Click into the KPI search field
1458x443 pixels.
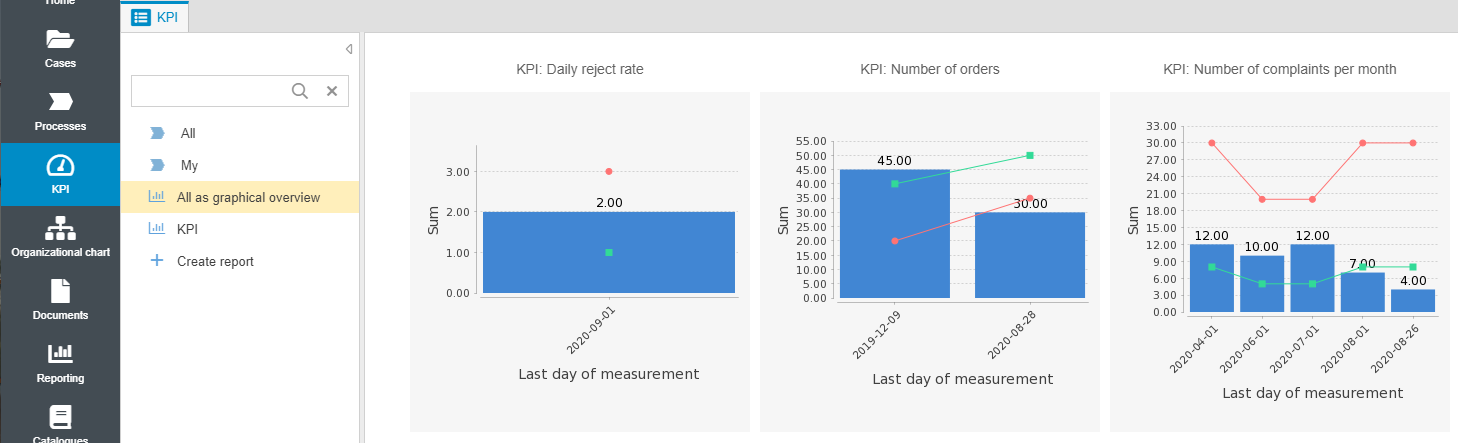210,91
